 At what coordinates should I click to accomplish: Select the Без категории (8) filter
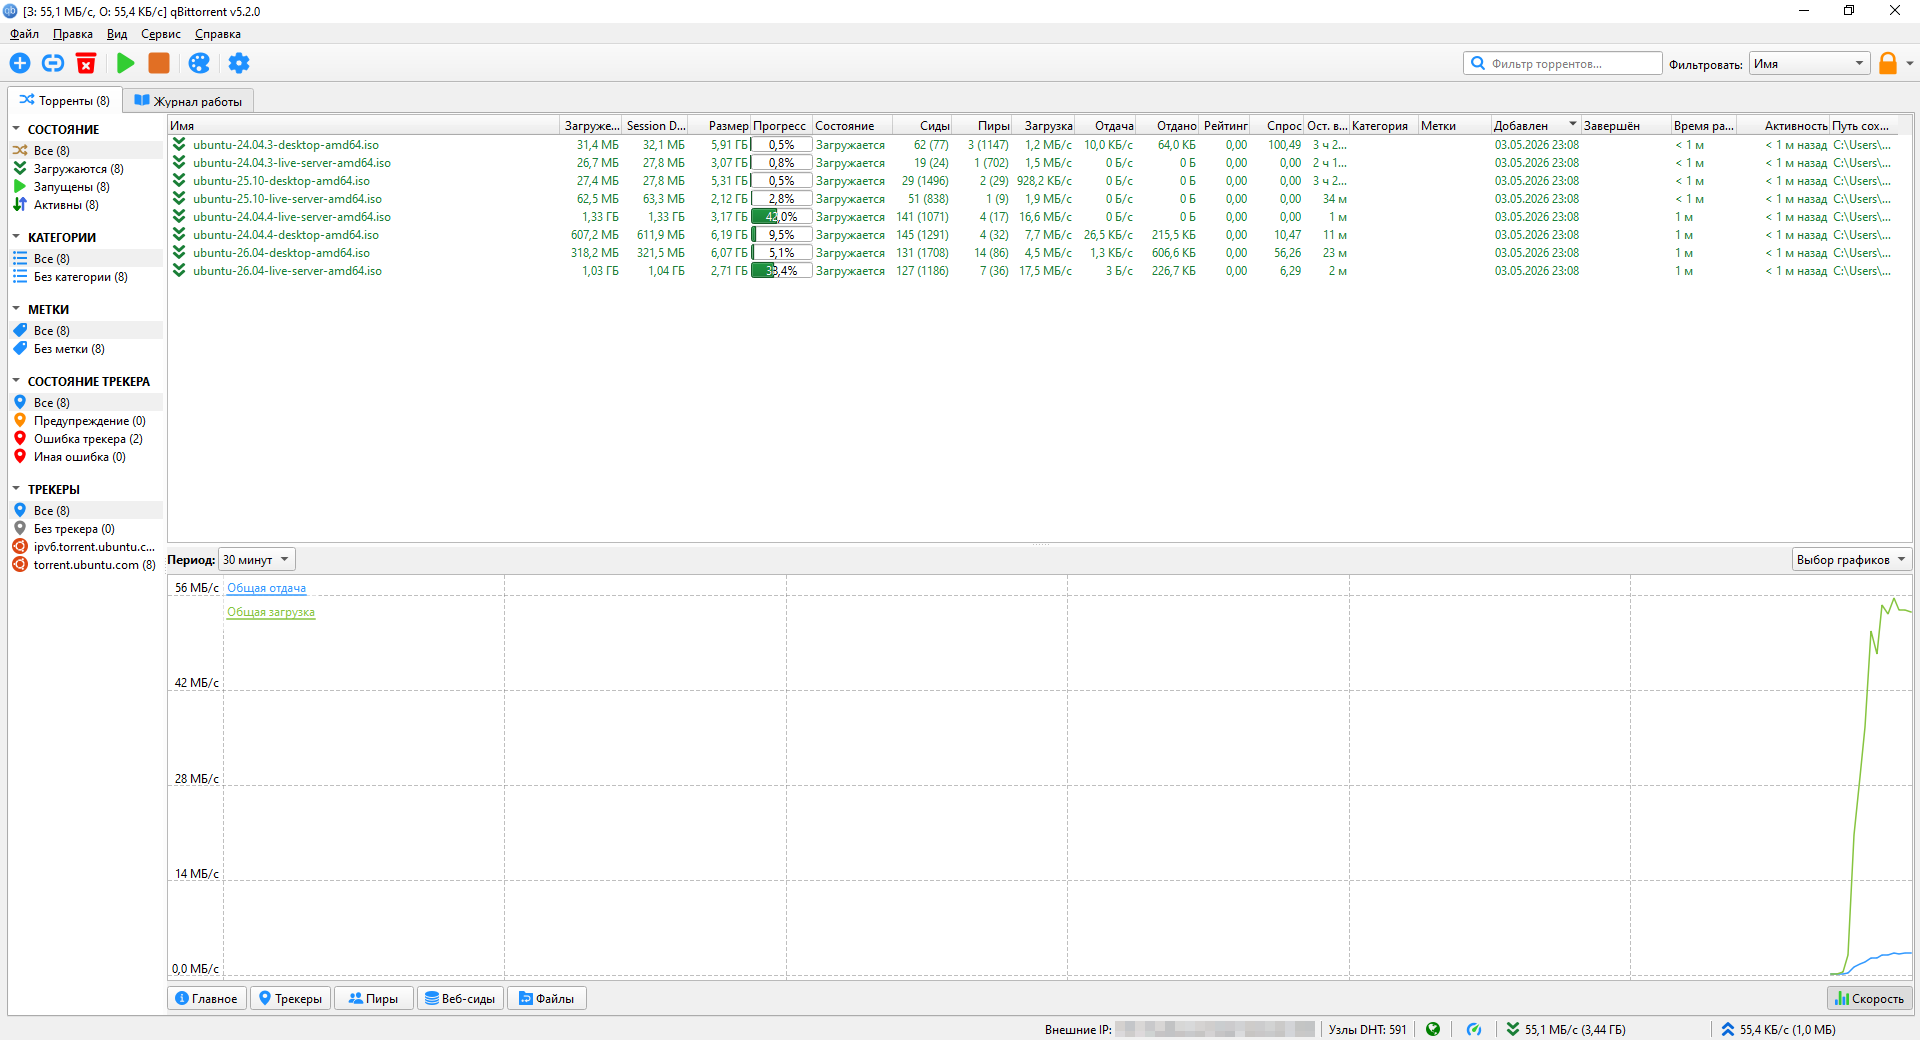coord(85,277)
